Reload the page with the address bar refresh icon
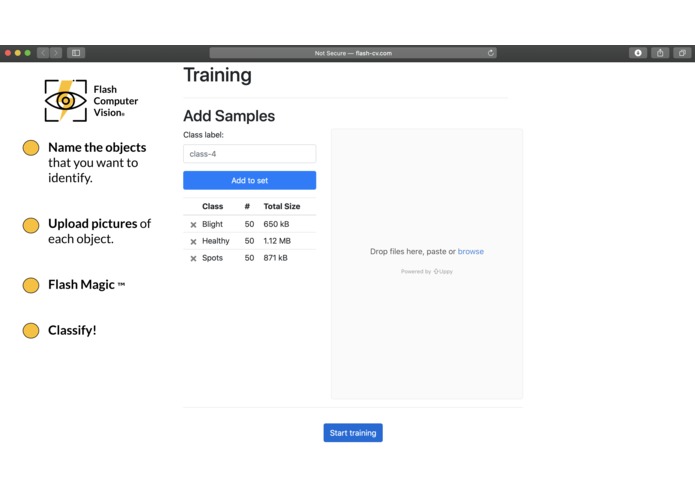Viewport: 695px width, 494px height. click(491, 53)
